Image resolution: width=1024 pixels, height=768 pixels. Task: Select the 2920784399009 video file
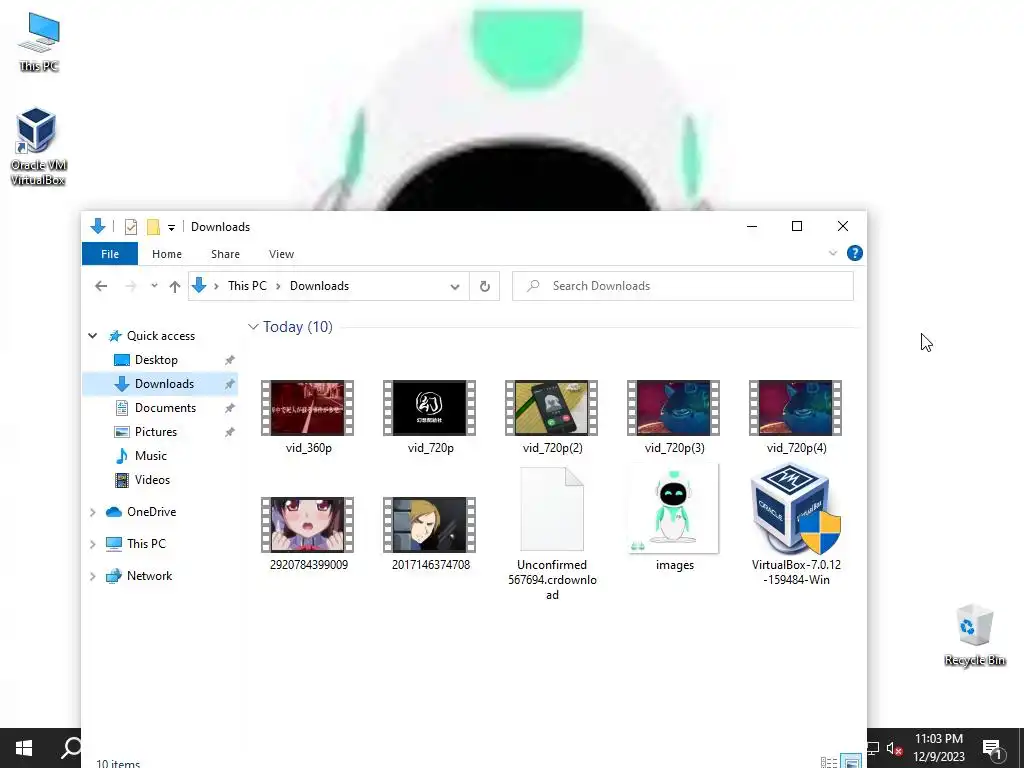pos(308,534)
